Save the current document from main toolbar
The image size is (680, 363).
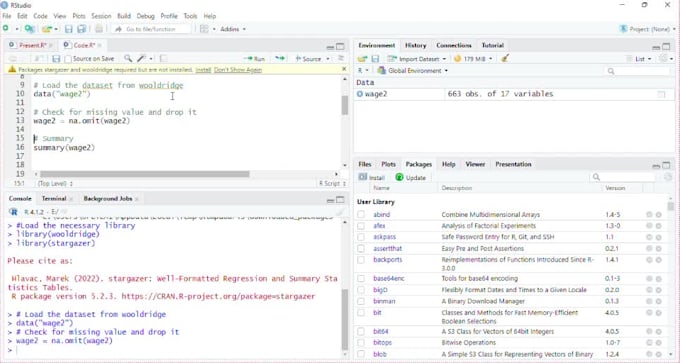click(x=69, y=29)
